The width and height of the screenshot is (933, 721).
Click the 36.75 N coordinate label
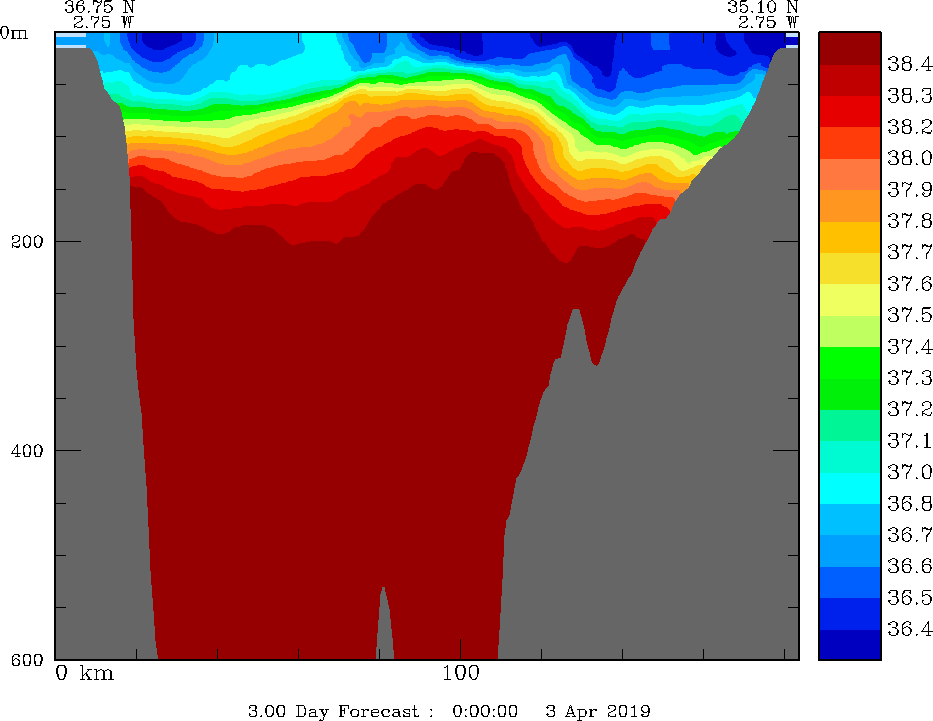click(x=99, y=6)
